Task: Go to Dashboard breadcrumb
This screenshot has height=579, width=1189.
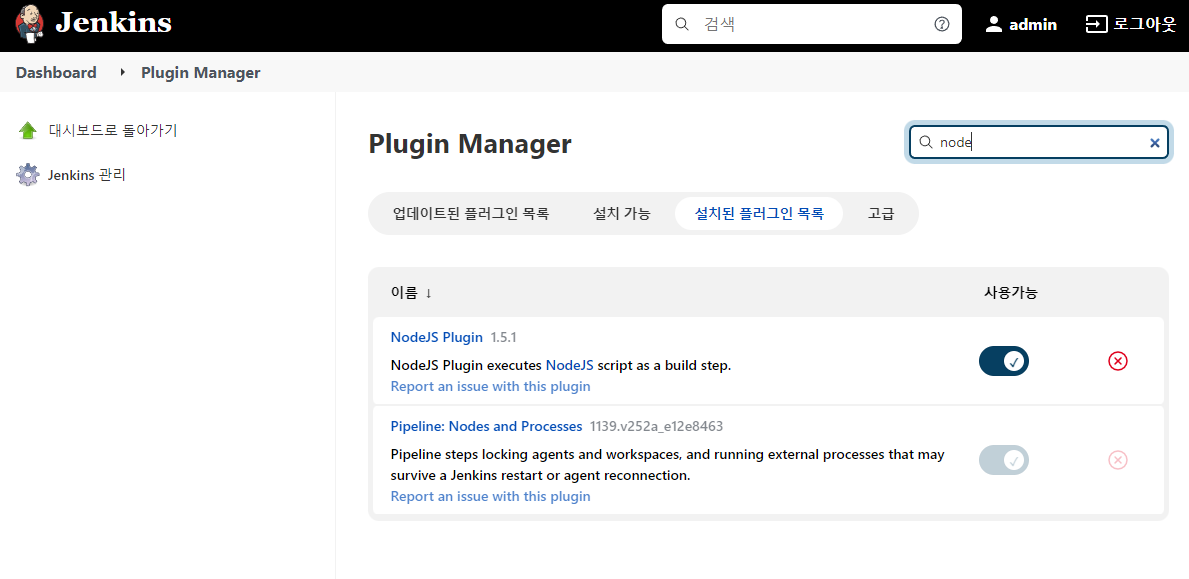Action: point(56,73)
